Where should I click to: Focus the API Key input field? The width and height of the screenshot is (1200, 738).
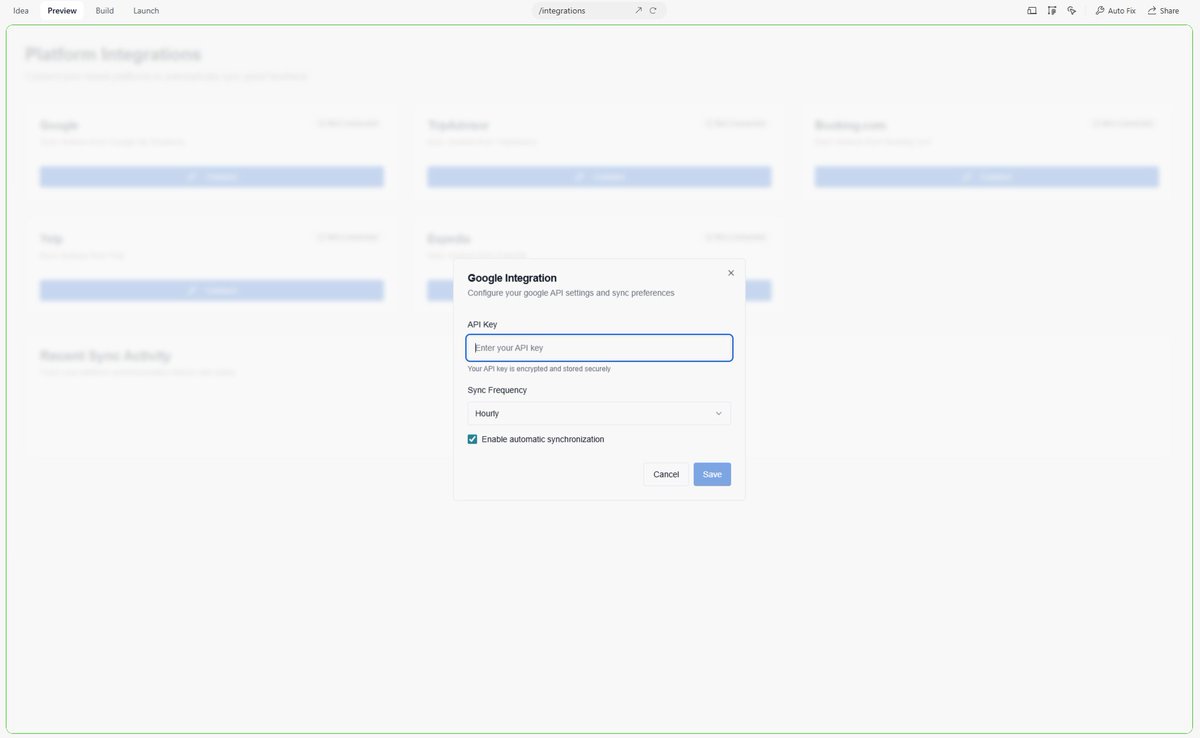click(x=599, y=348)
